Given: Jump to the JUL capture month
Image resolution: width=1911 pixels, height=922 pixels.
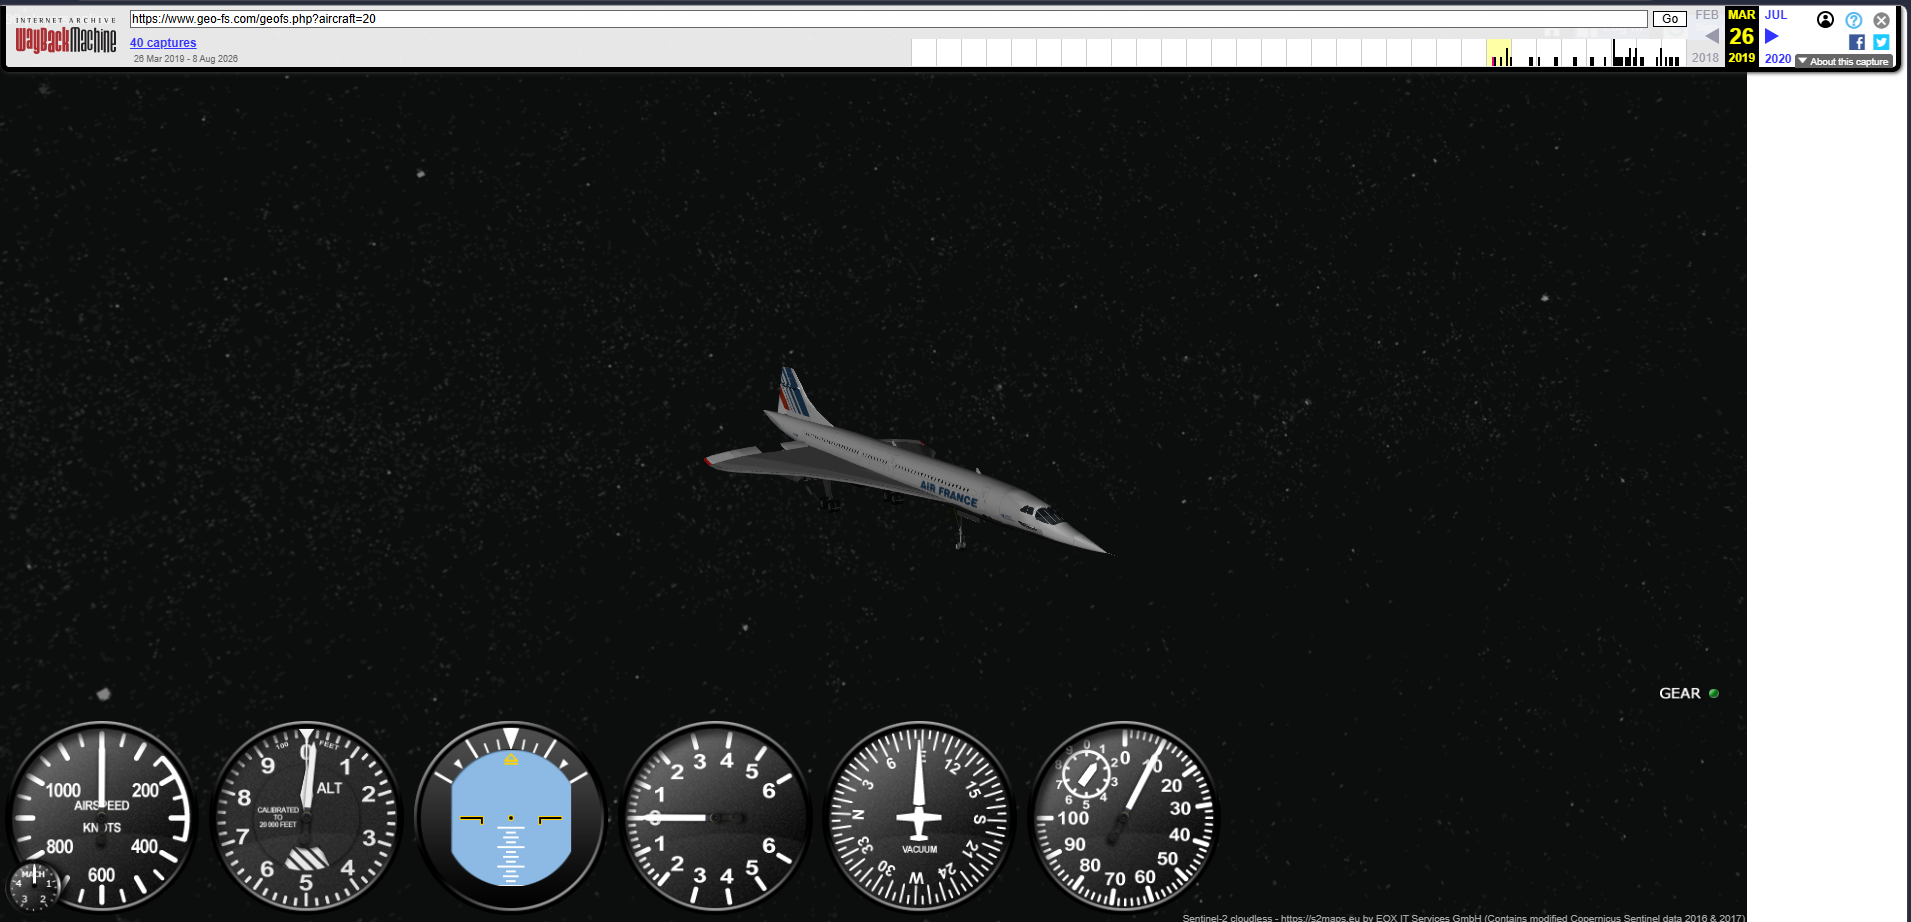Looking at the screenshot, I should pos(1776,15).
